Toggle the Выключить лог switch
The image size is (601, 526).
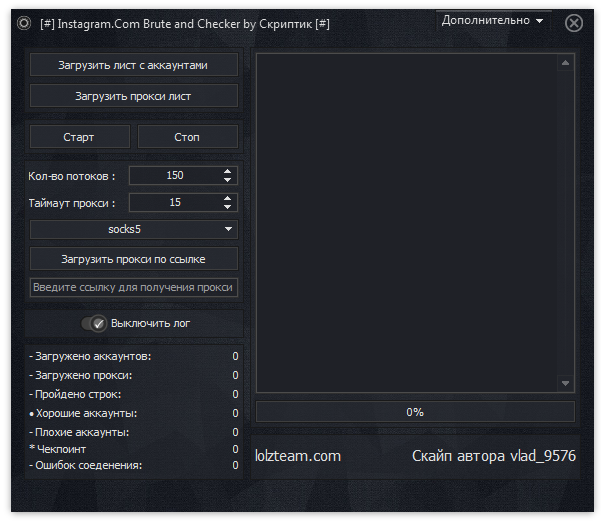coord(94,324)
